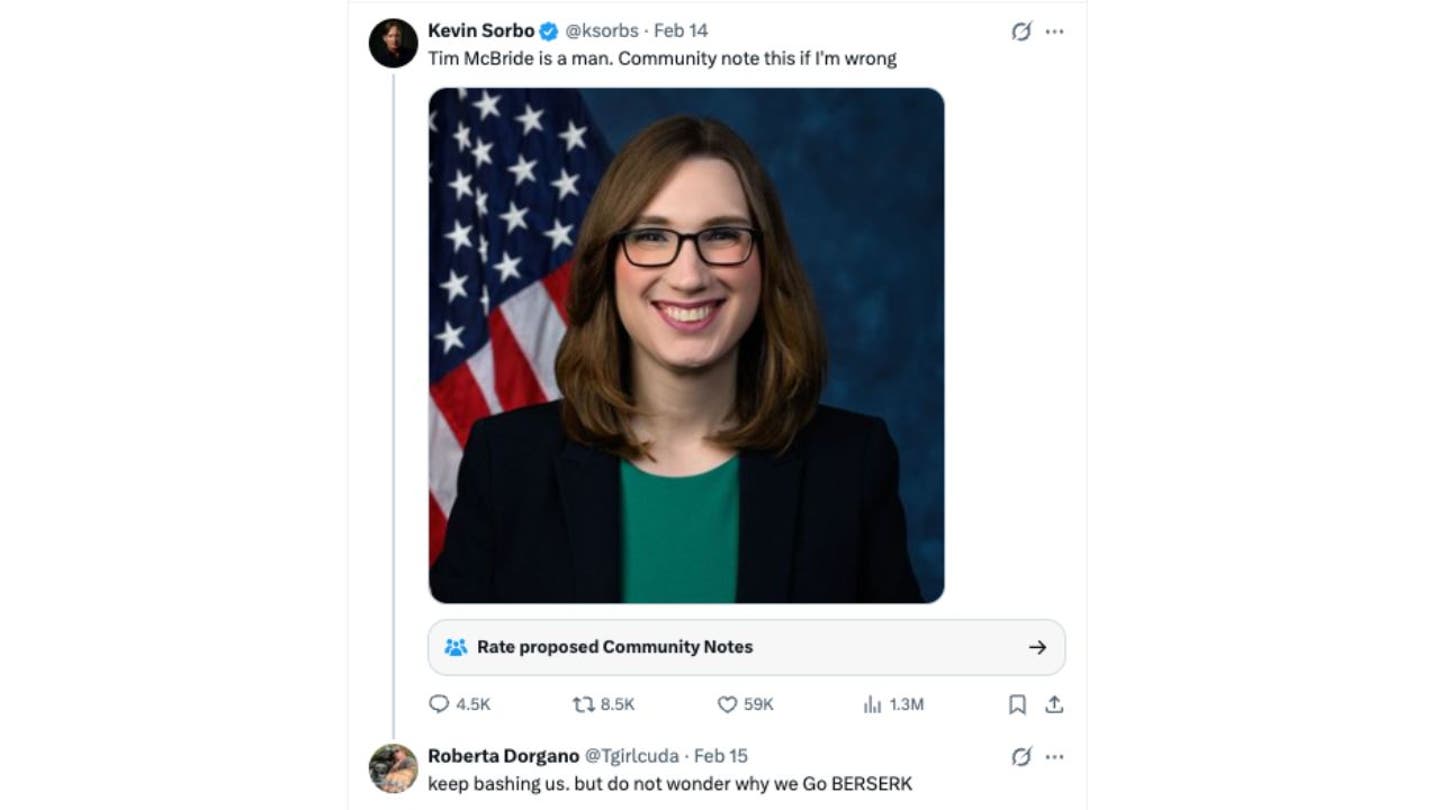This screenshot has width=1440, height=810.
Task: Click the share upload icon
Action: pyautogui.click(x=1054, y=704)
